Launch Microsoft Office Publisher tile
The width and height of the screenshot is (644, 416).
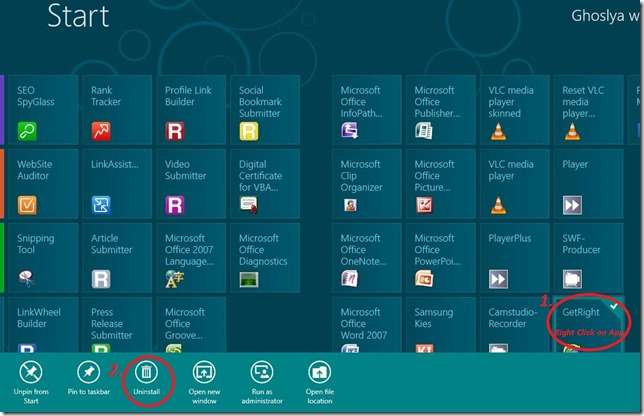coord(440,110)
